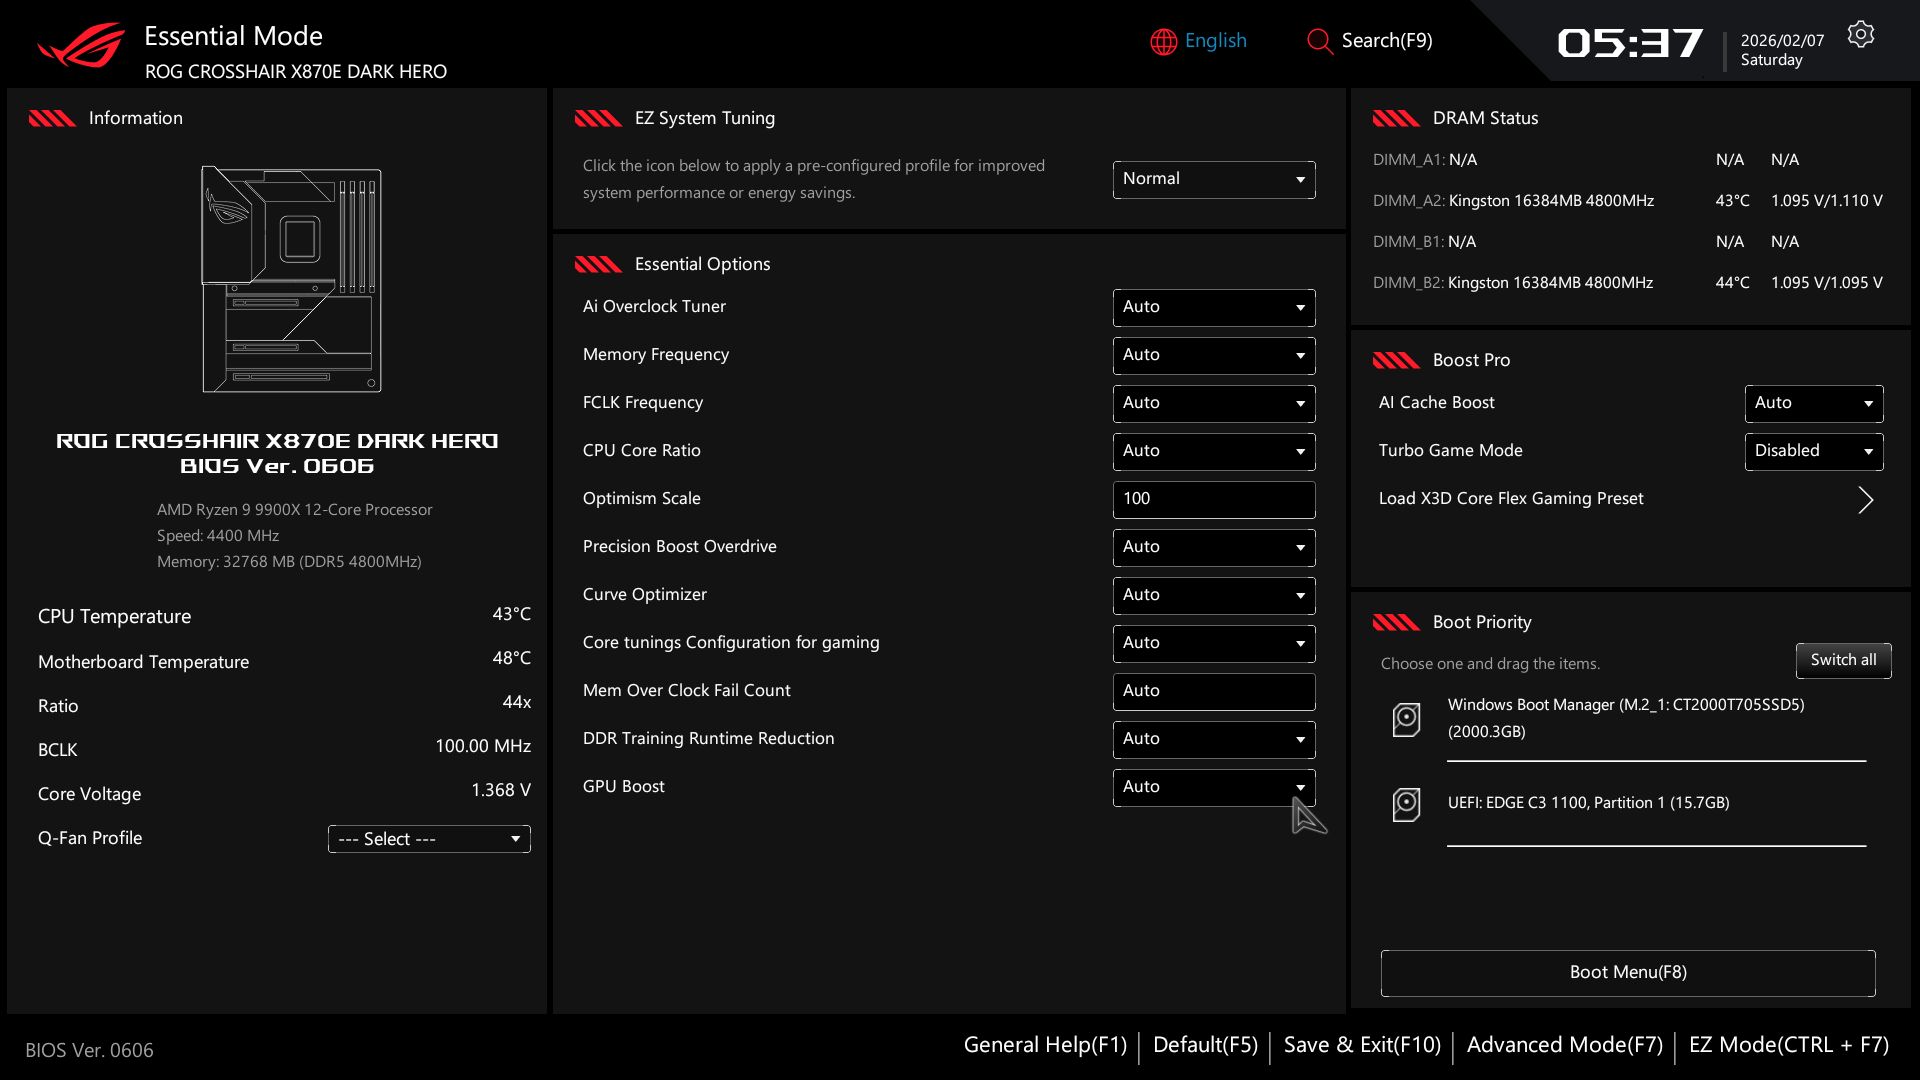Click the Optimism Scale value field
The image size is (1920, 1080).
[1213, 499]
